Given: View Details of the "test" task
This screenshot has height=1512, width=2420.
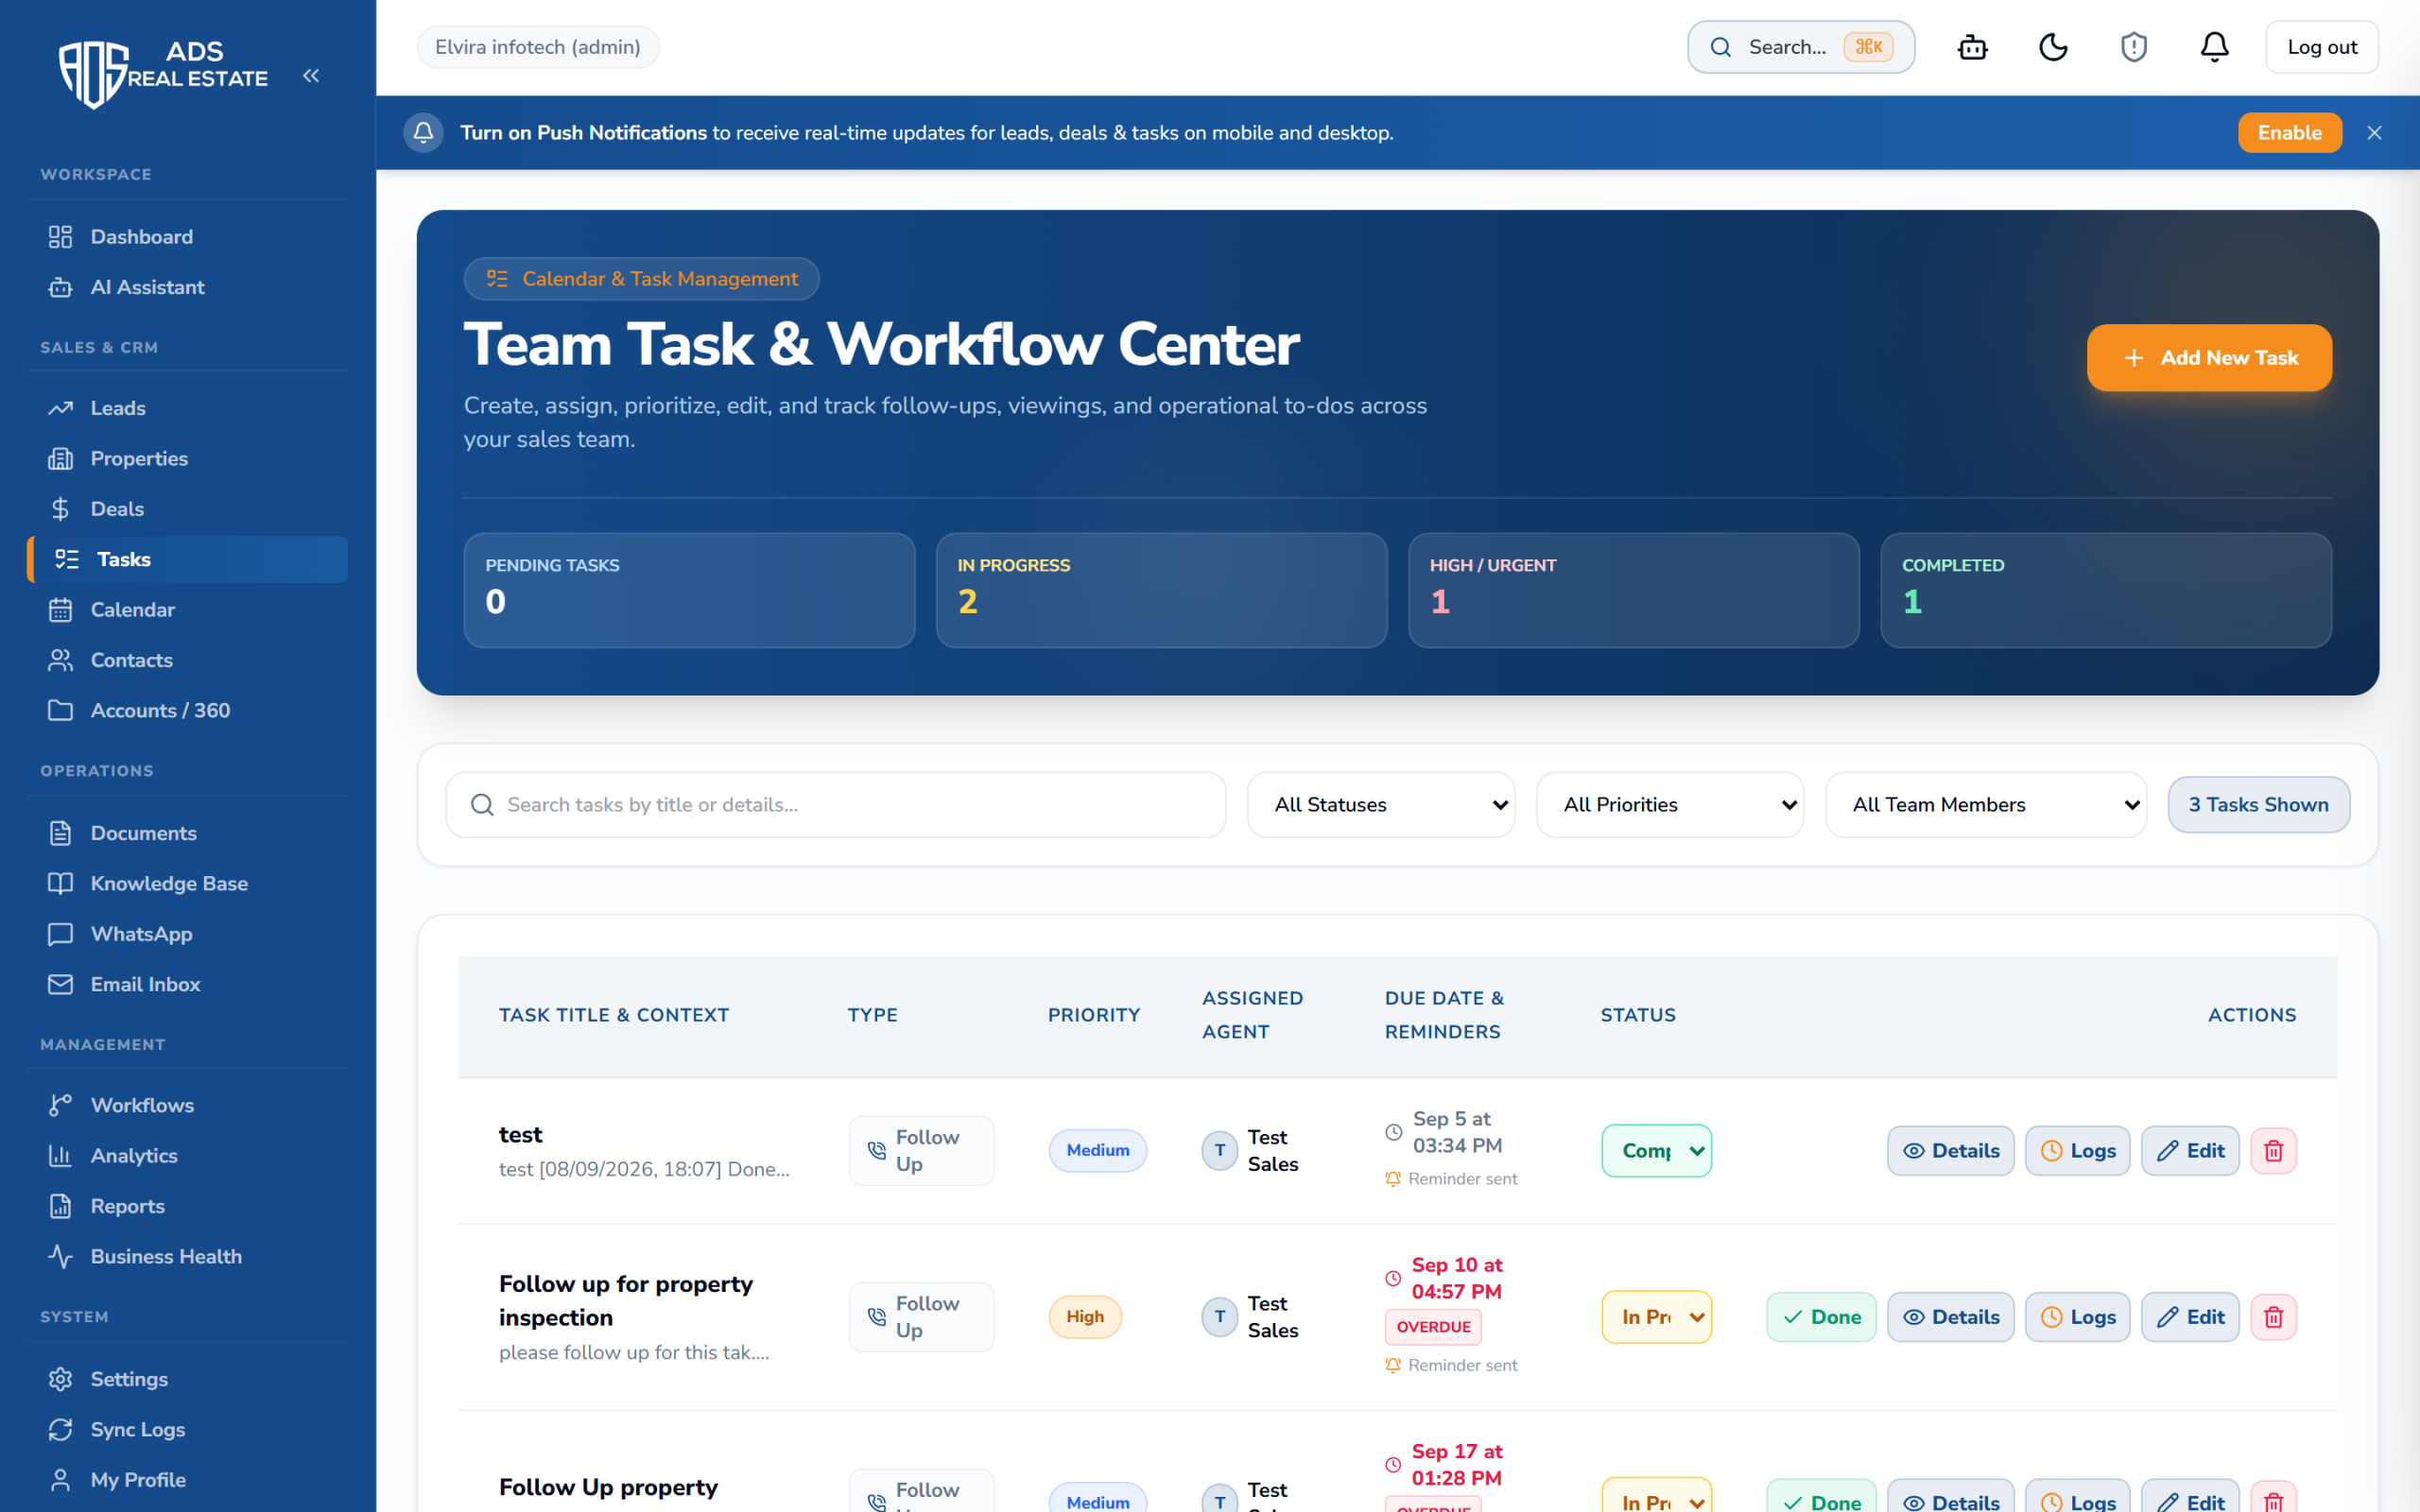Looking at the screenshot, I should point(1950,1151).
